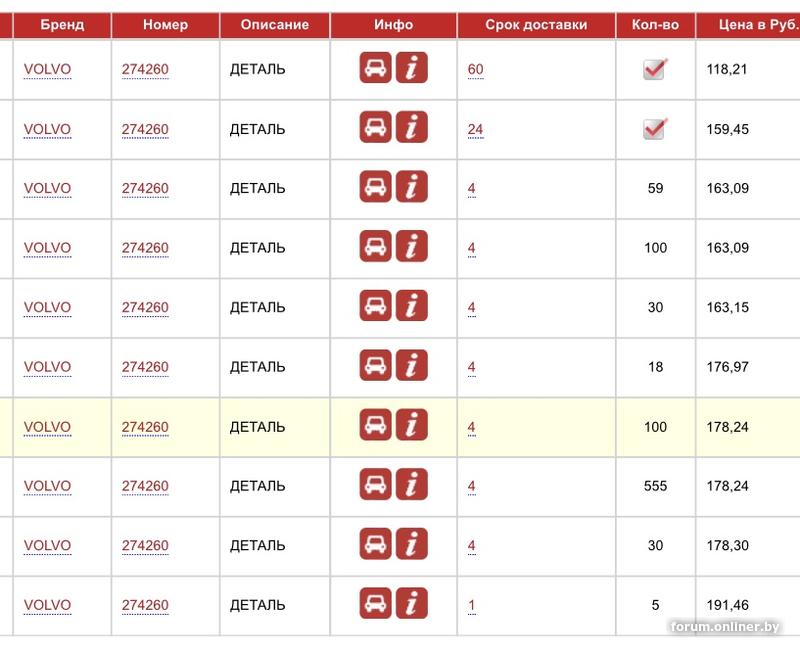Click the car icon in the 118,21 row
Viewport: 800px width, 648px height.
[376, 68]
